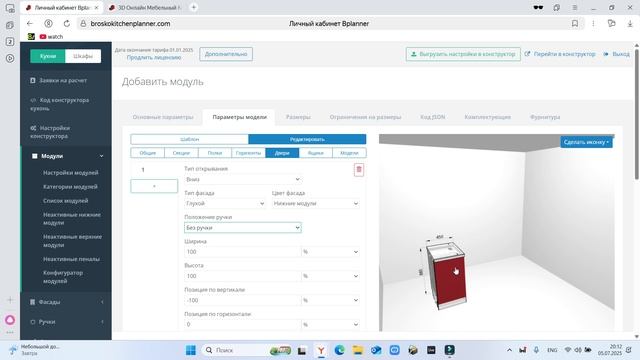
Task: Open the downloads arrow icon in the browser
Action: click(630, 24)
